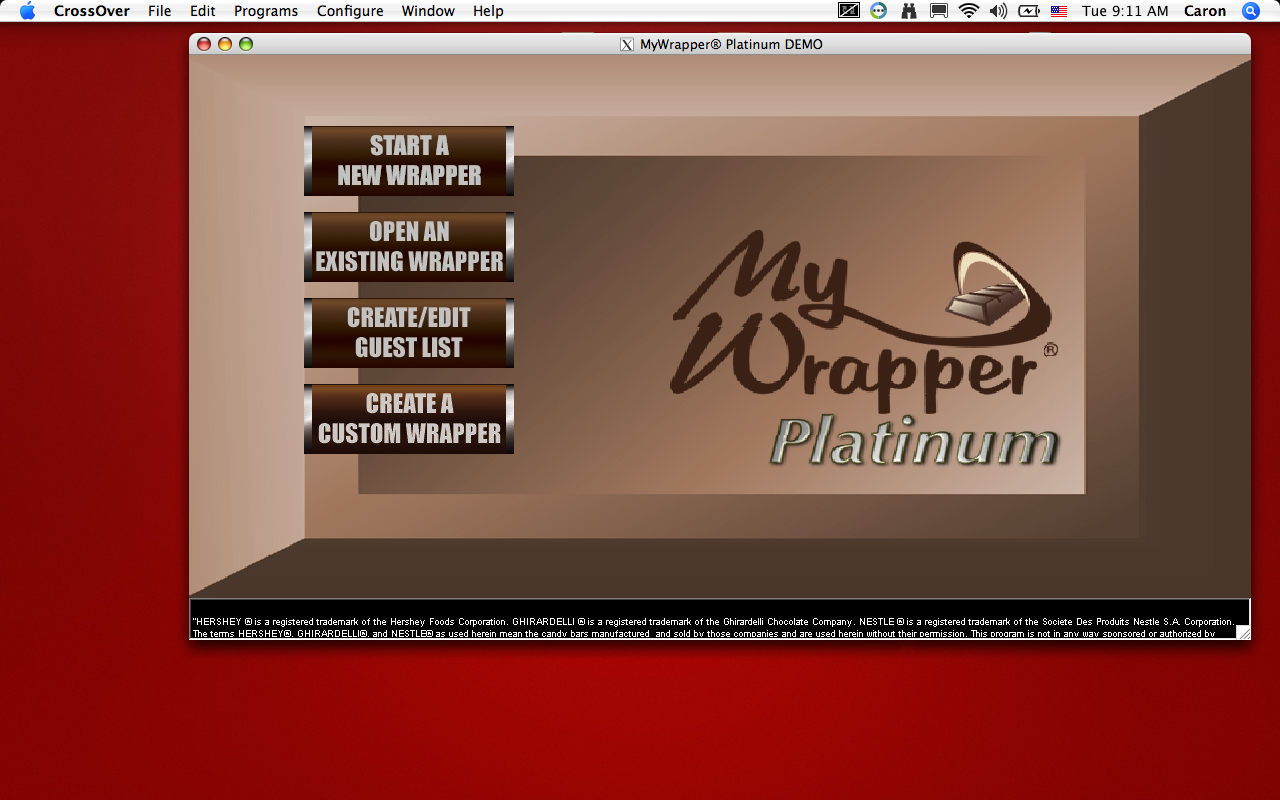Click CREATE/EDIT GUEST LIST
The width and height of the screenshot is (1280, 800).
point(408,332)
